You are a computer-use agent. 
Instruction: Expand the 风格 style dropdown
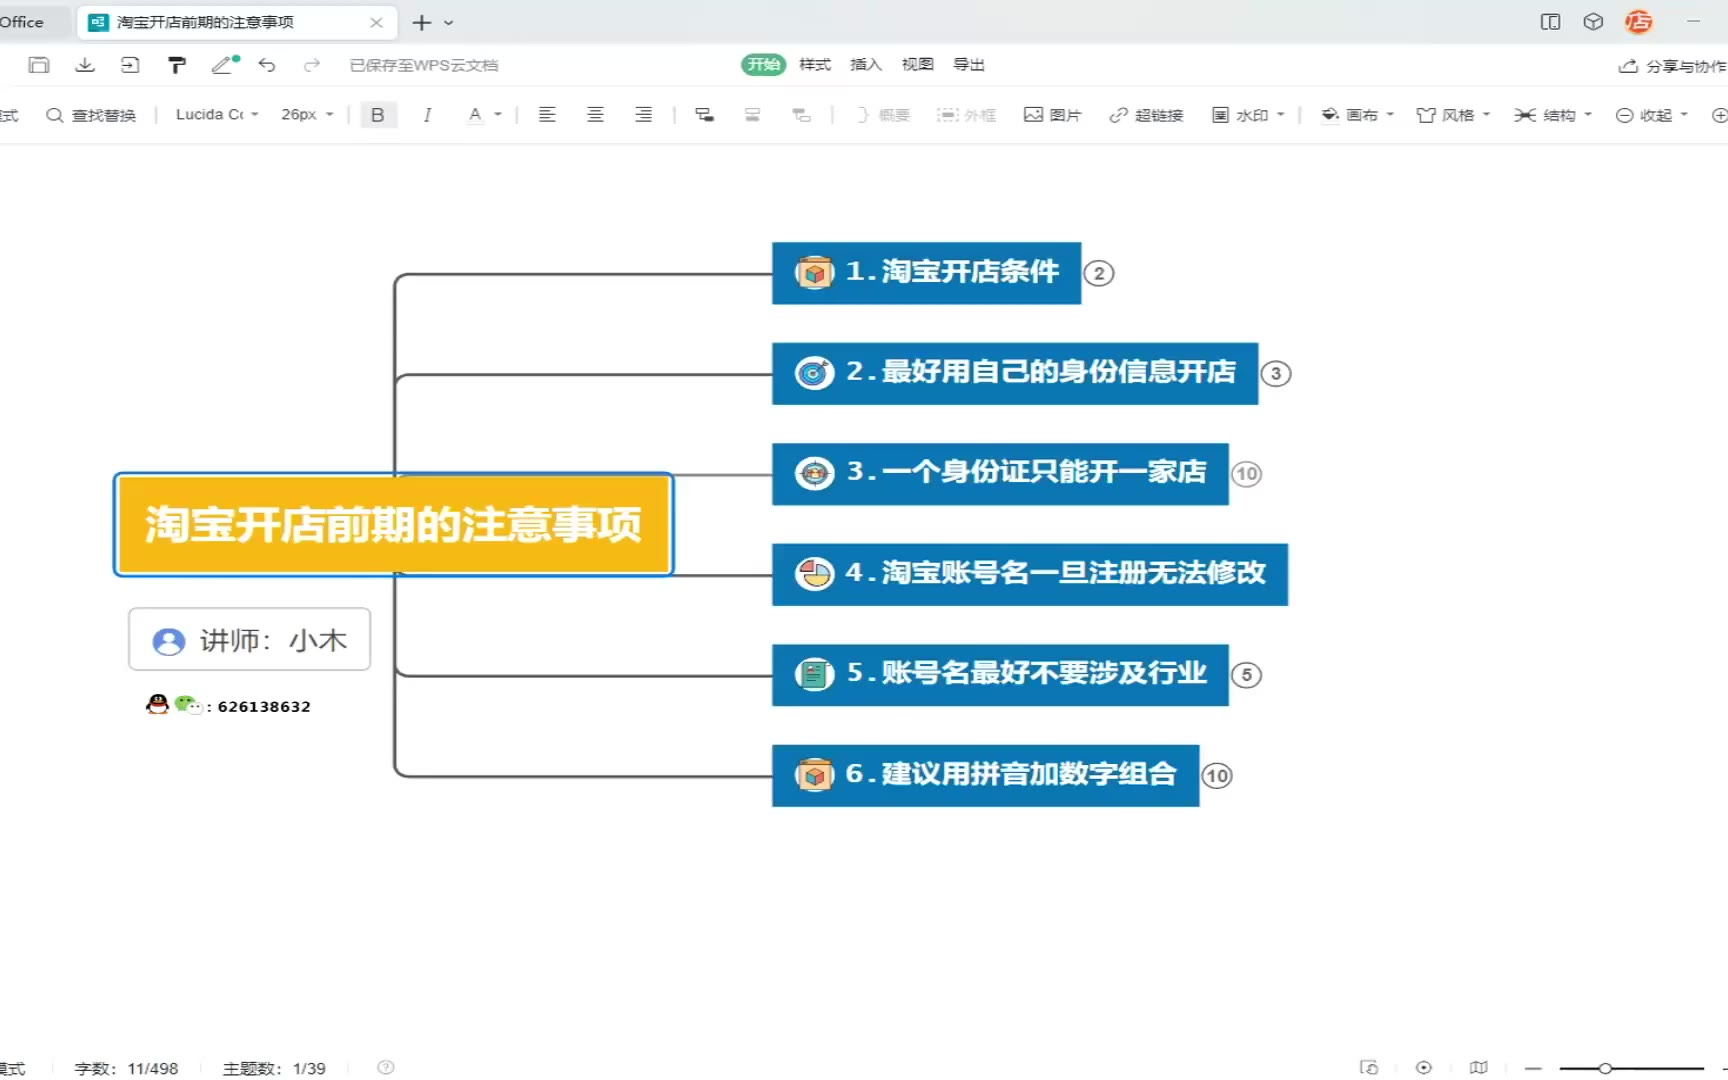[x=1454, y=115]
